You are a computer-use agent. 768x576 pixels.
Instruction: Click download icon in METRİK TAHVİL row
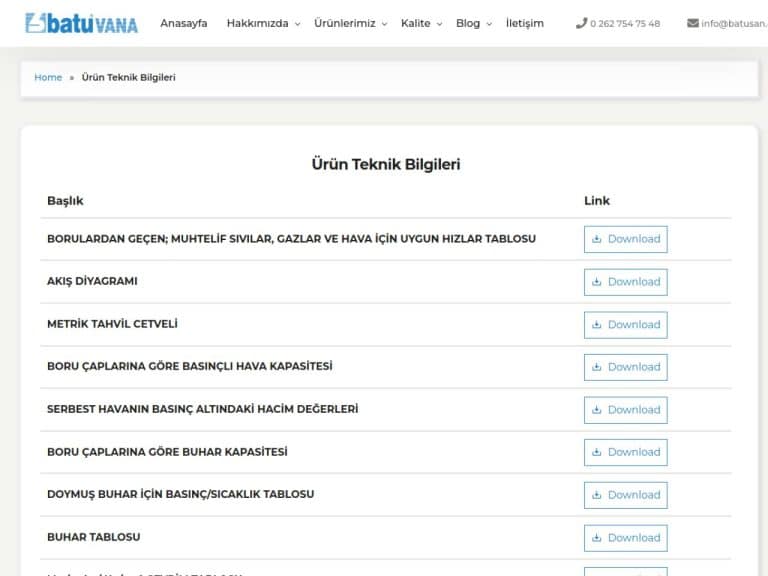tap(597, 324)
